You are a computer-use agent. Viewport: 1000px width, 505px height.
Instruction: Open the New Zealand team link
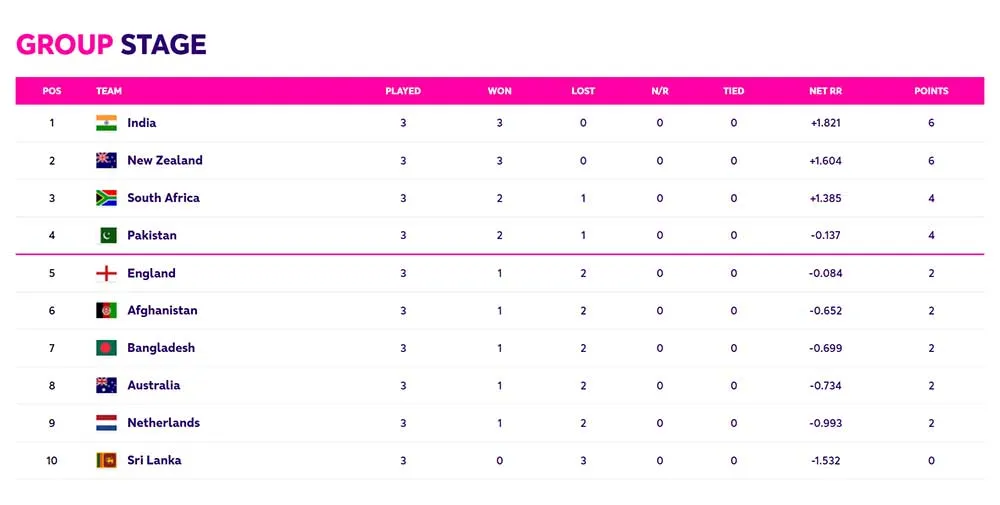coord(165,160)
